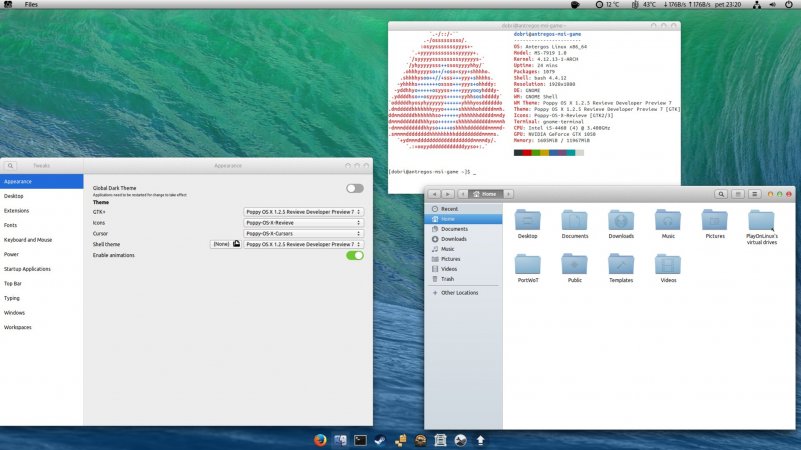Click the search icon in Tweaks window
This screenshot has height=450, width=801.
point(10,165)
